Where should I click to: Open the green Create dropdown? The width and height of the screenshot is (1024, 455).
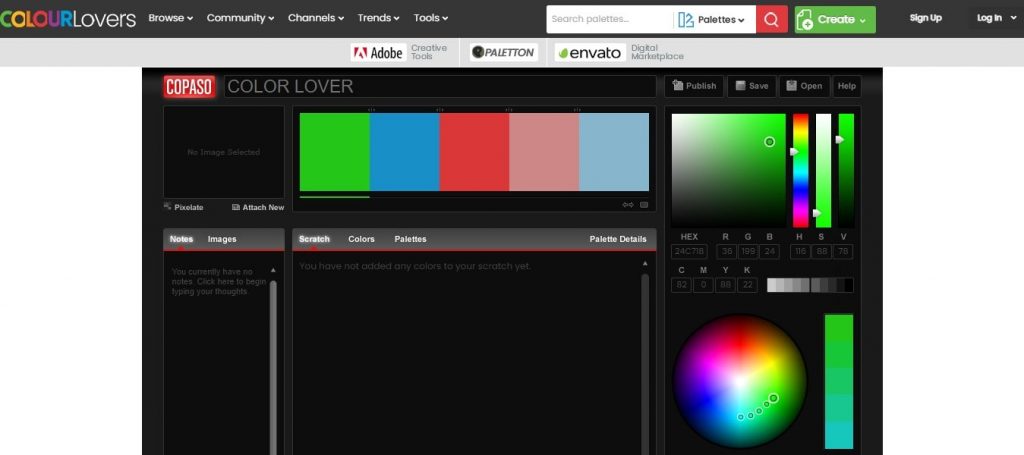(x=835, y=20)
